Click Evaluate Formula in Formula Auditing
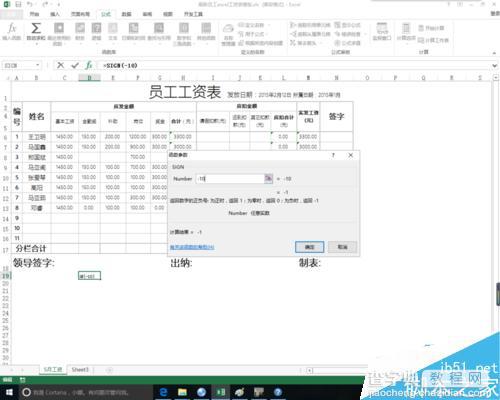Image resolution: width=500 pixels, height=400 pixels. coord(347,43)
